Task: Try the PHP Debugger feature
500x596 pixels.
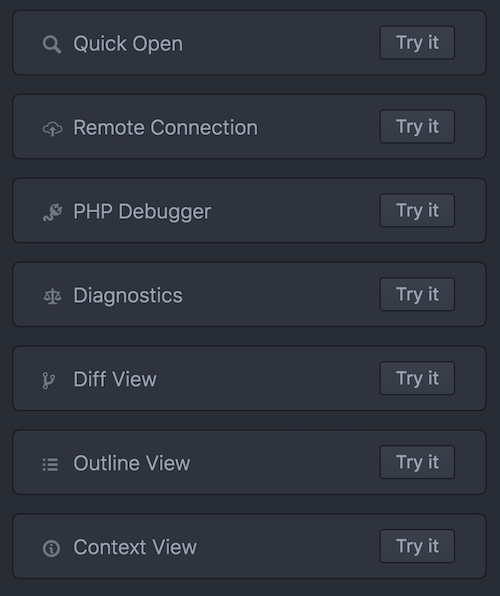Action: (x=417, y=211)
